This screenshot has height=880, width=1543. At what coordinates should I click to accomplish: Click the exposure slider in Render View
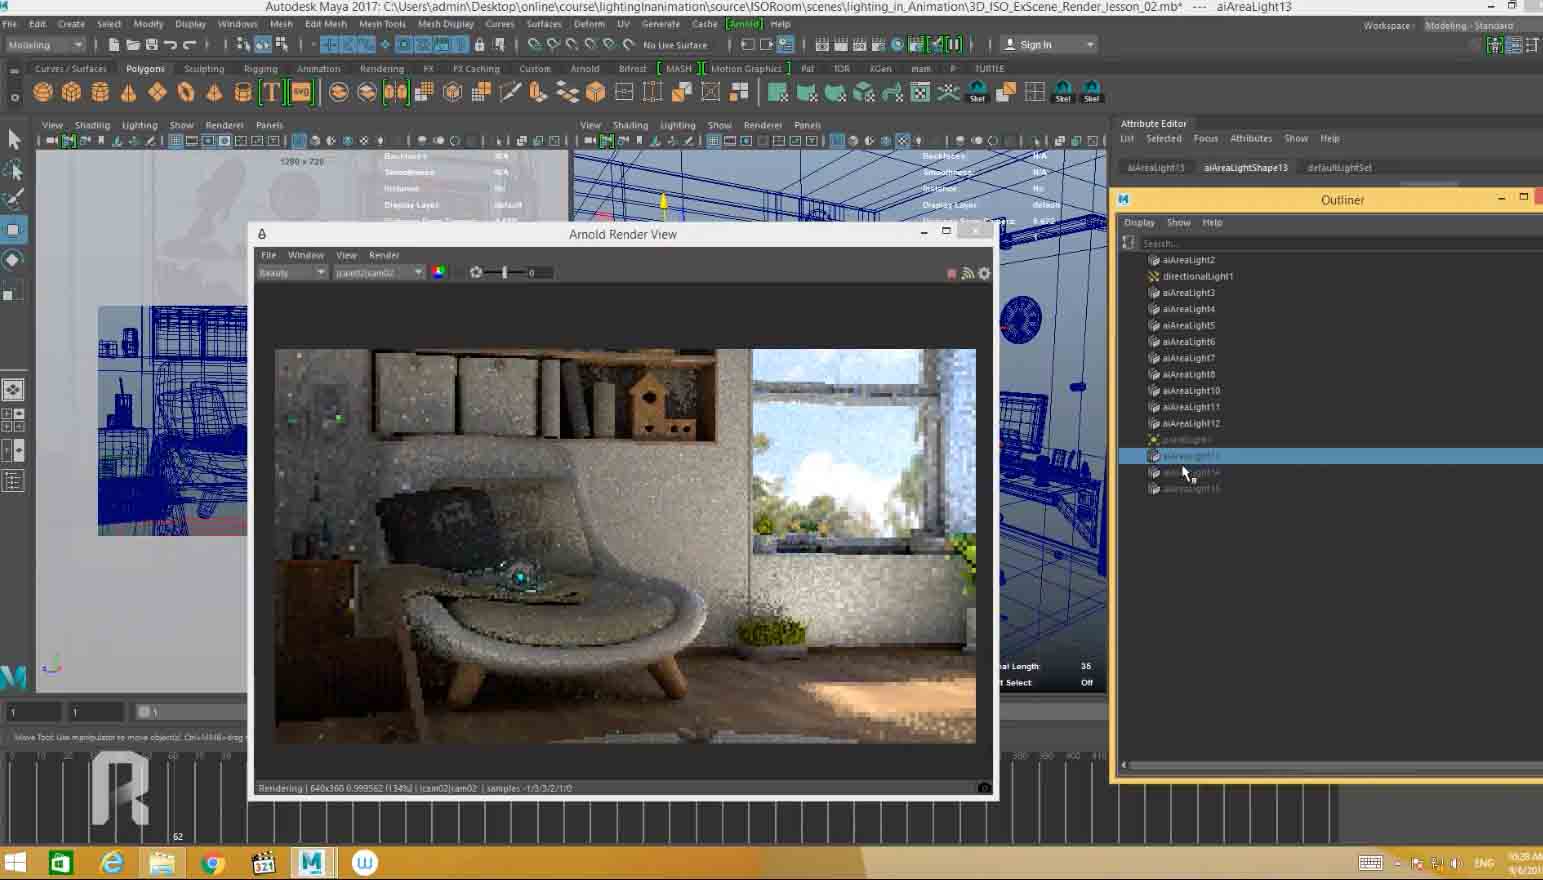[x=505, y=272]
